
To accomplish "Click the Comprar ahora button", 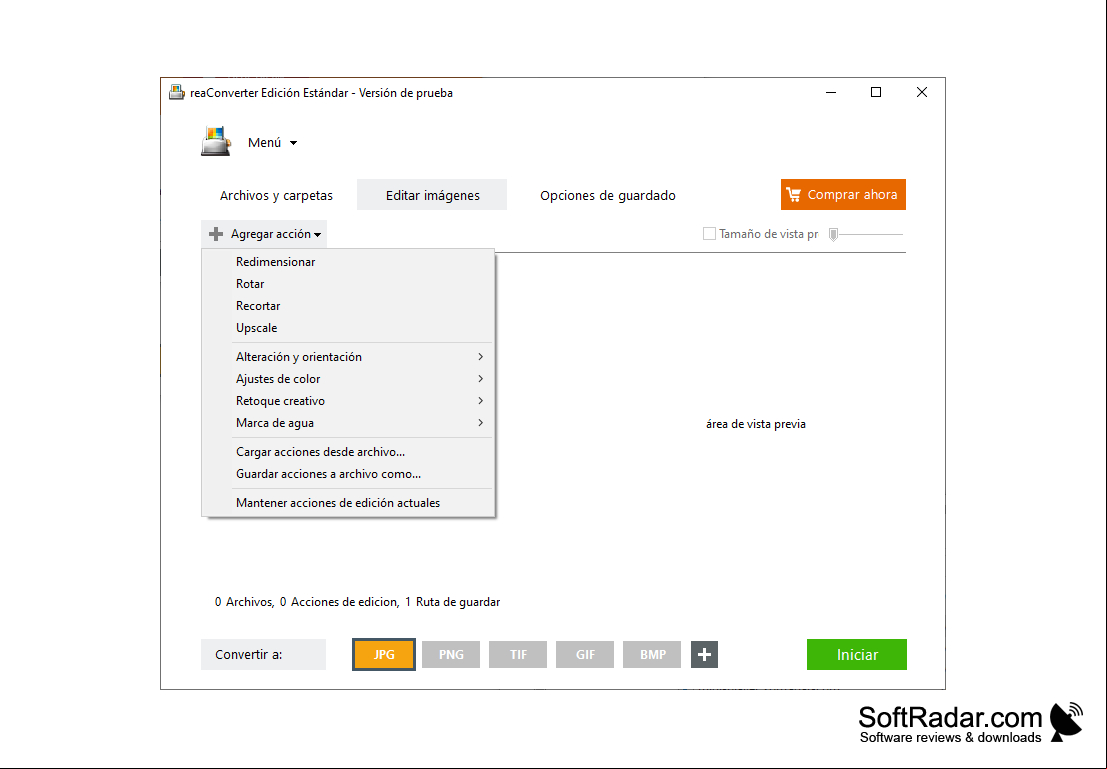I will pos(843,195).
